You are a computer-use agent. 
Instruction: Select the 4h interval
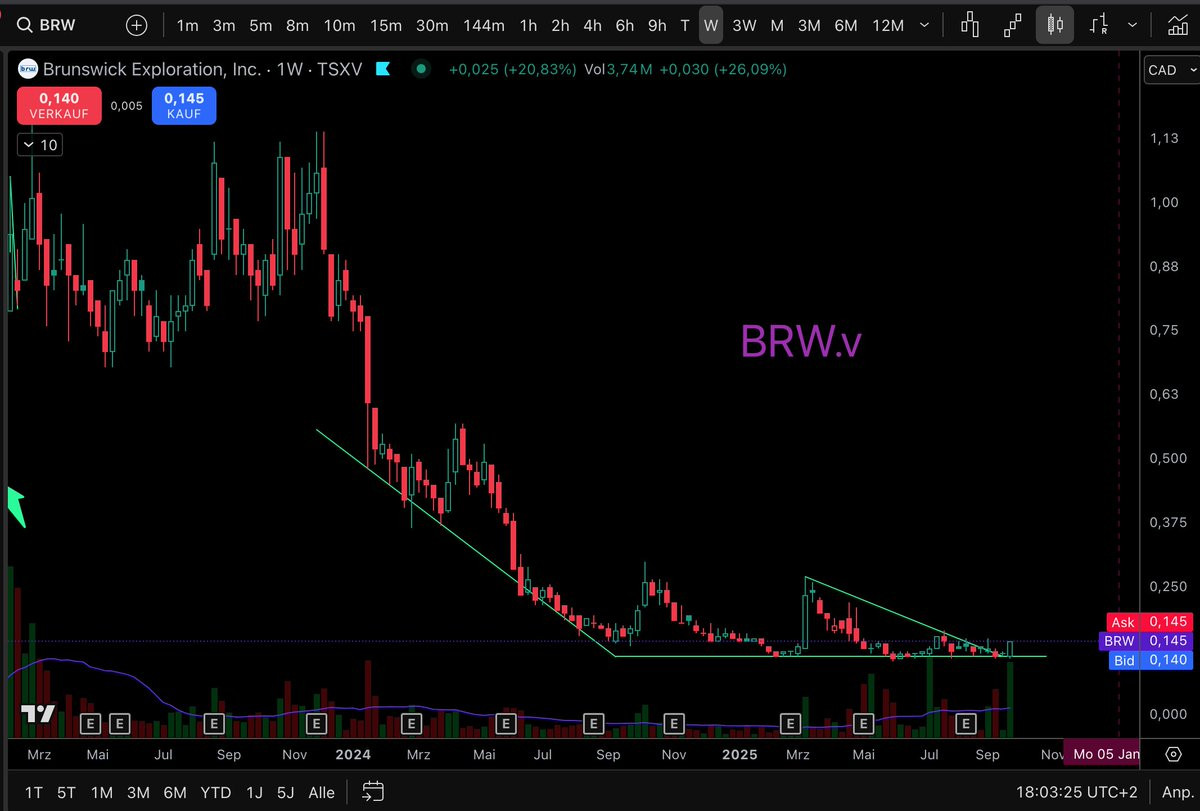593,25
